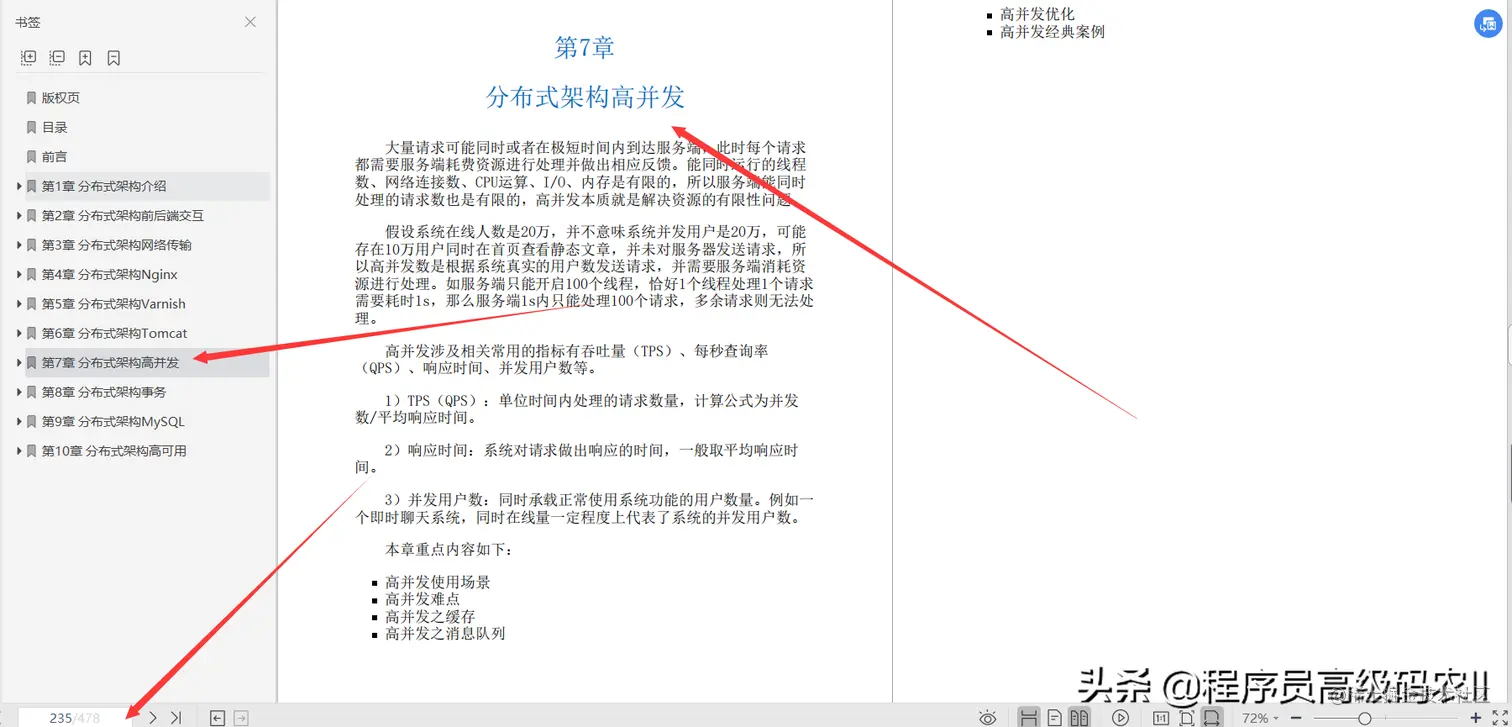This screenshot has height=727, width=1512.
Task: Go to next page arrow
Action: [153, 717]
